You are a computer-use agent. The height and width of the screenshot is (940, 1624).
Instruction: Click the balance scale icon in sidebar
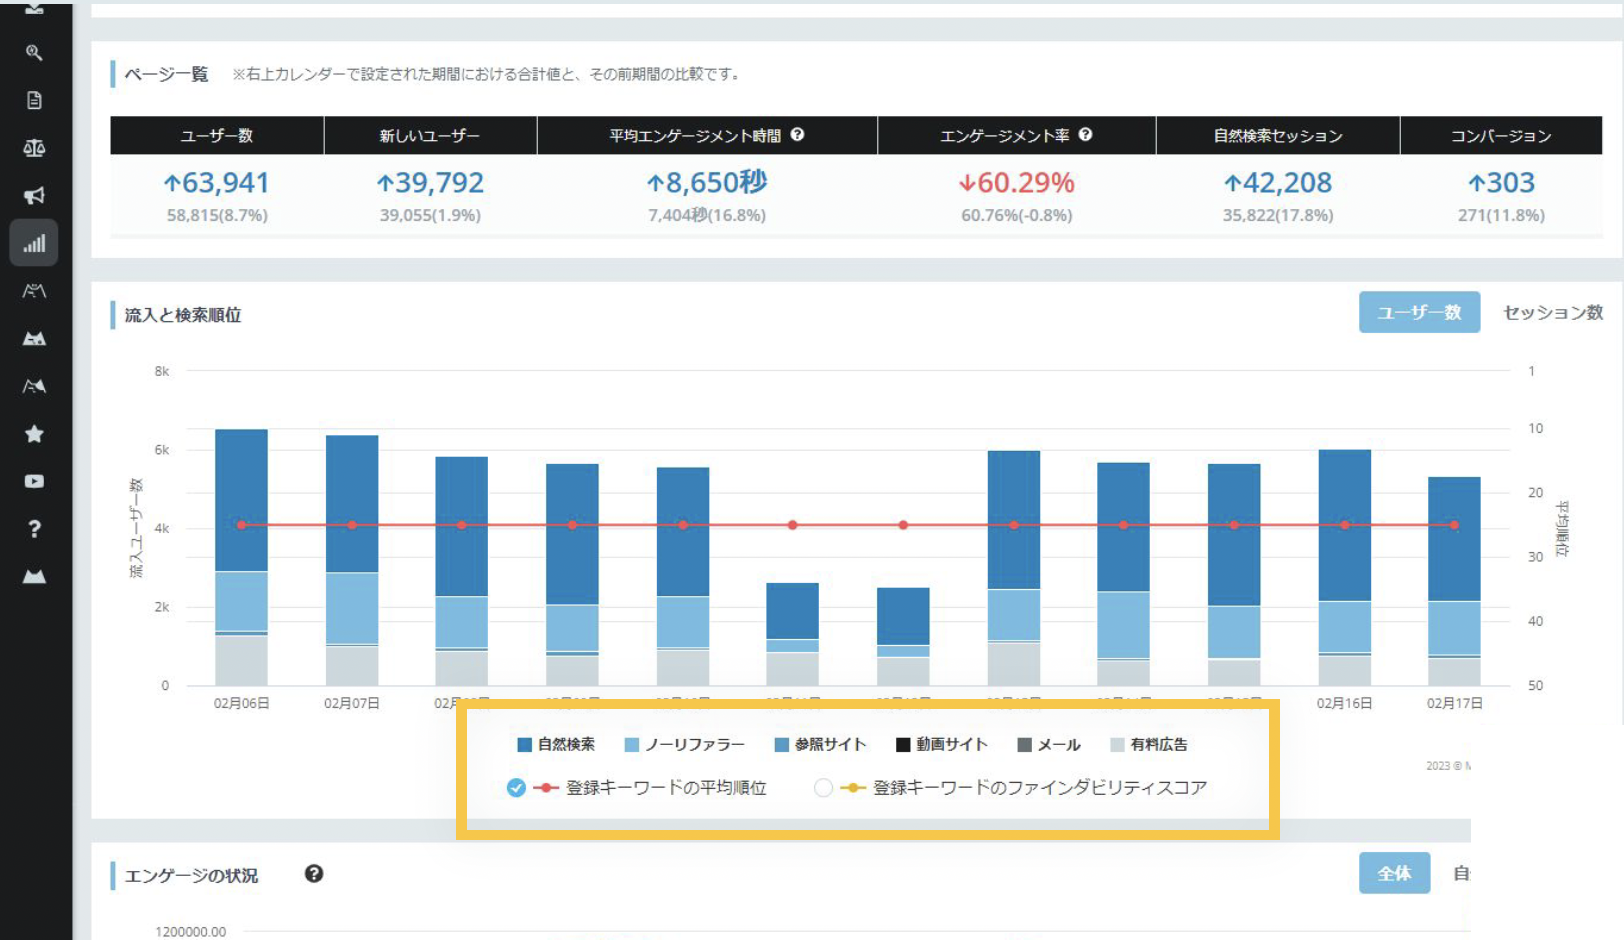click(34, 148)
